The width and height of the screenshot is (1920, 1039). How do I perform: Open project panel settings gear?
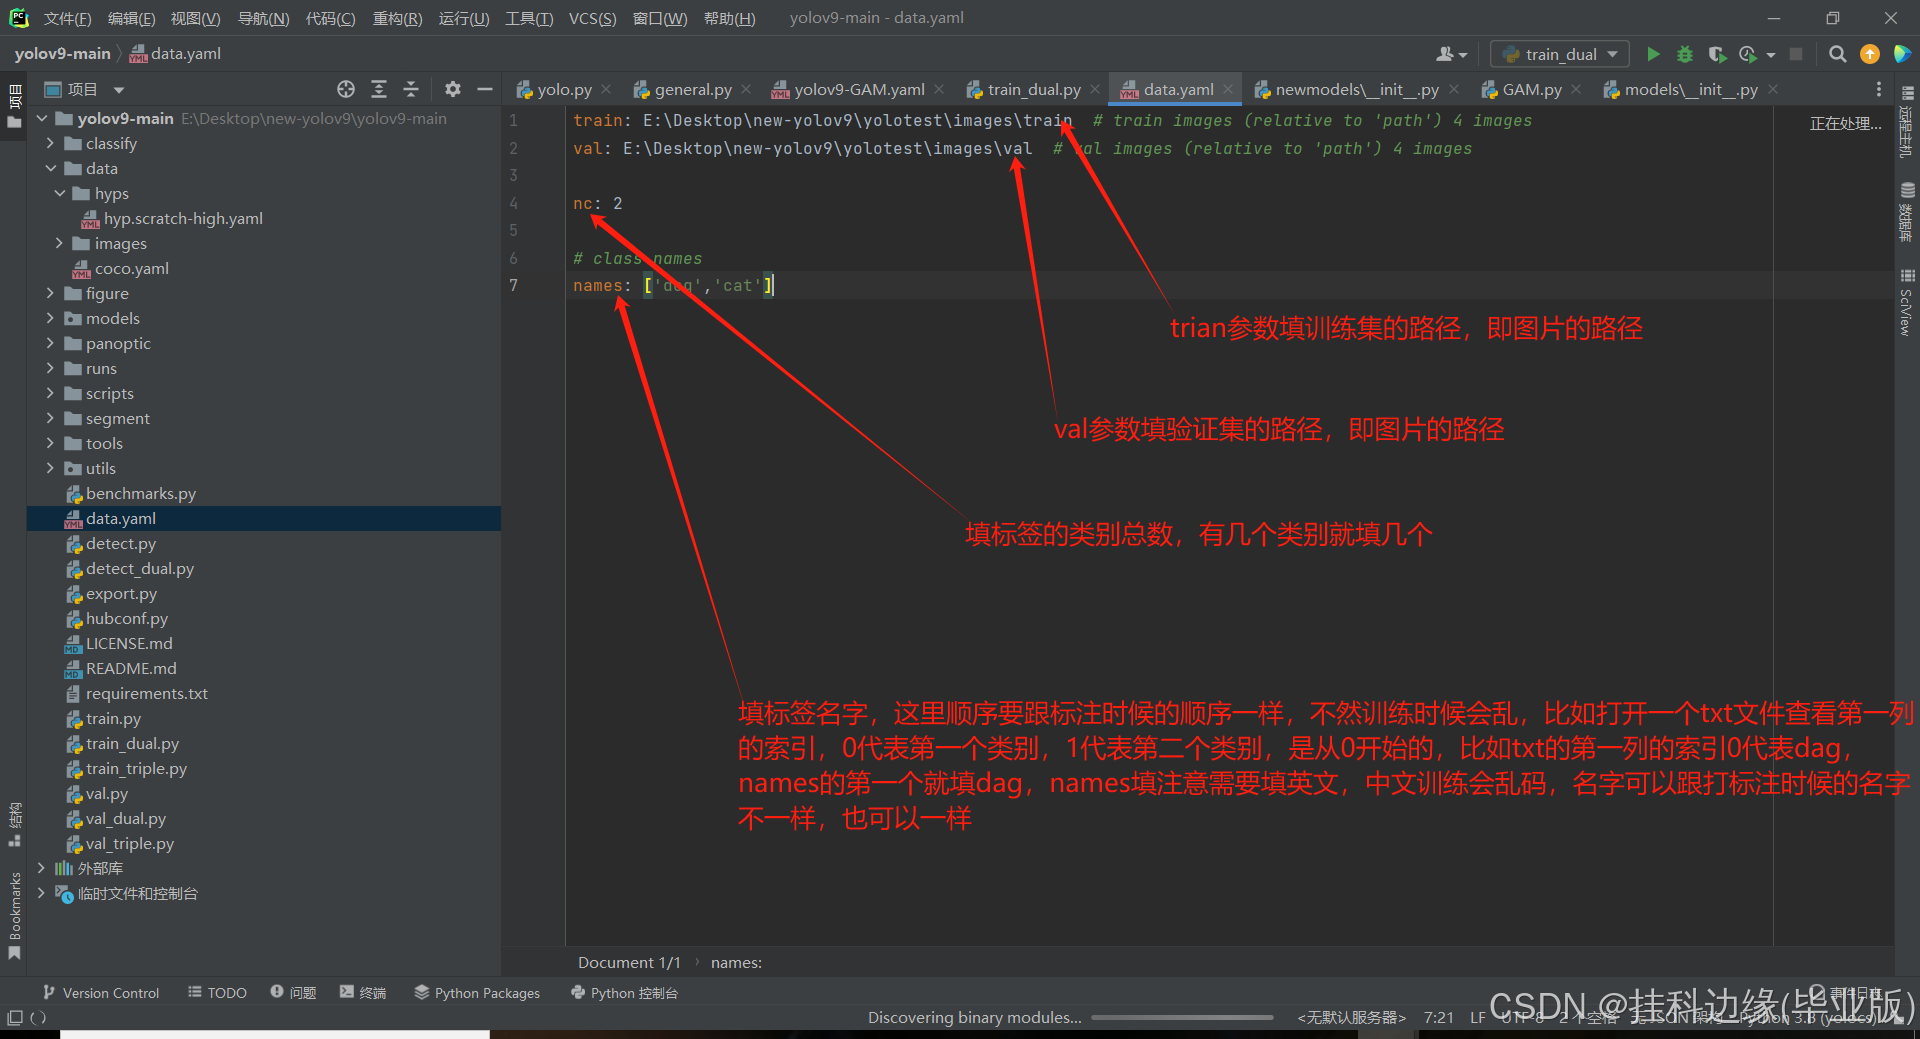click(x=453, y=90)
